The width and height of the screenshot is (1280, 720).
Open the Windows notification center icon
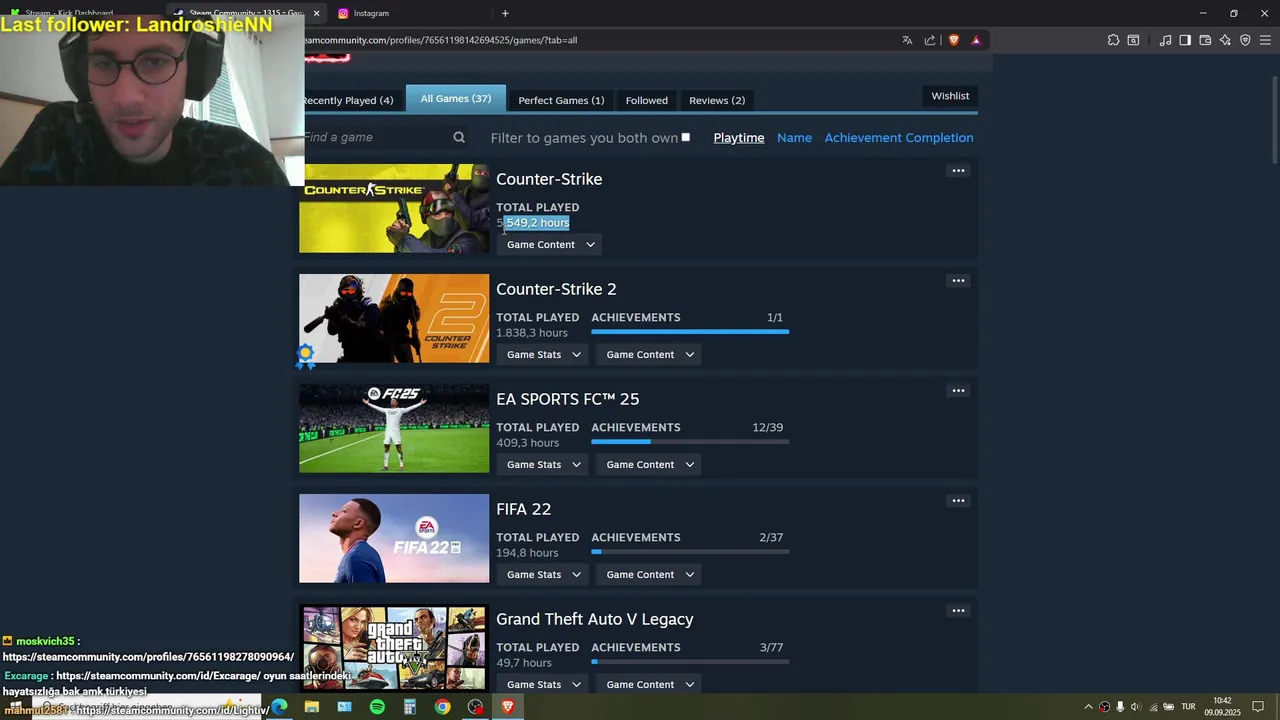click(x=1258, y=707)
